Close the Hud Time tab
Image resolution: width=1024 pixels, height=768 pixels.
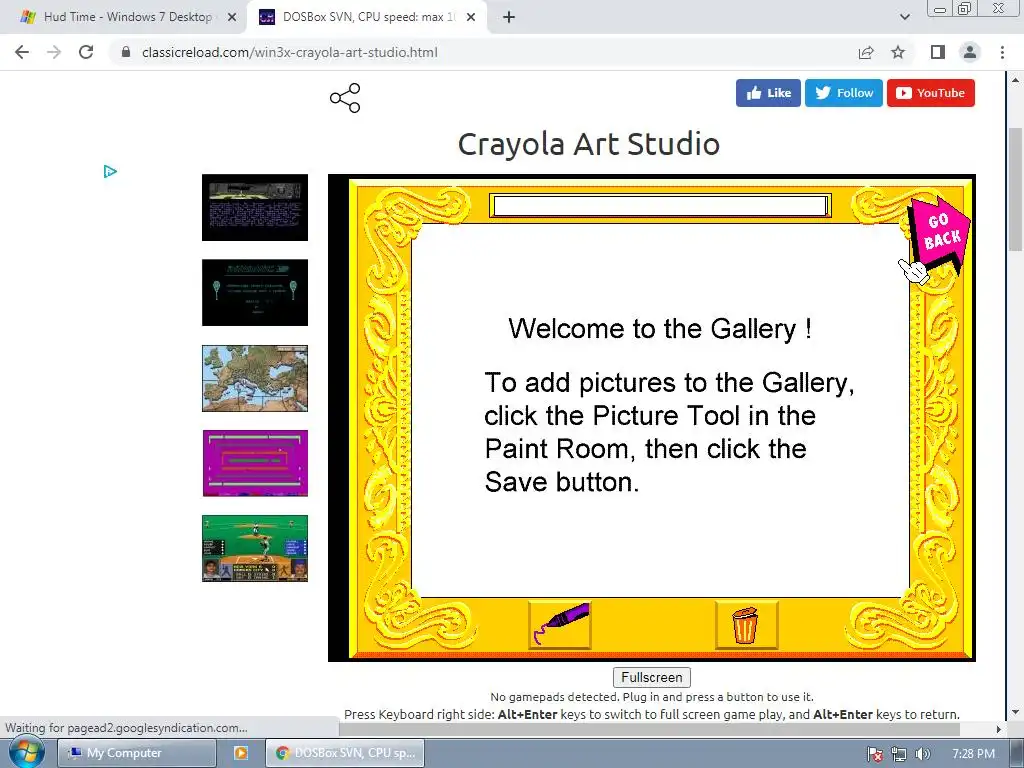point(232,18)
